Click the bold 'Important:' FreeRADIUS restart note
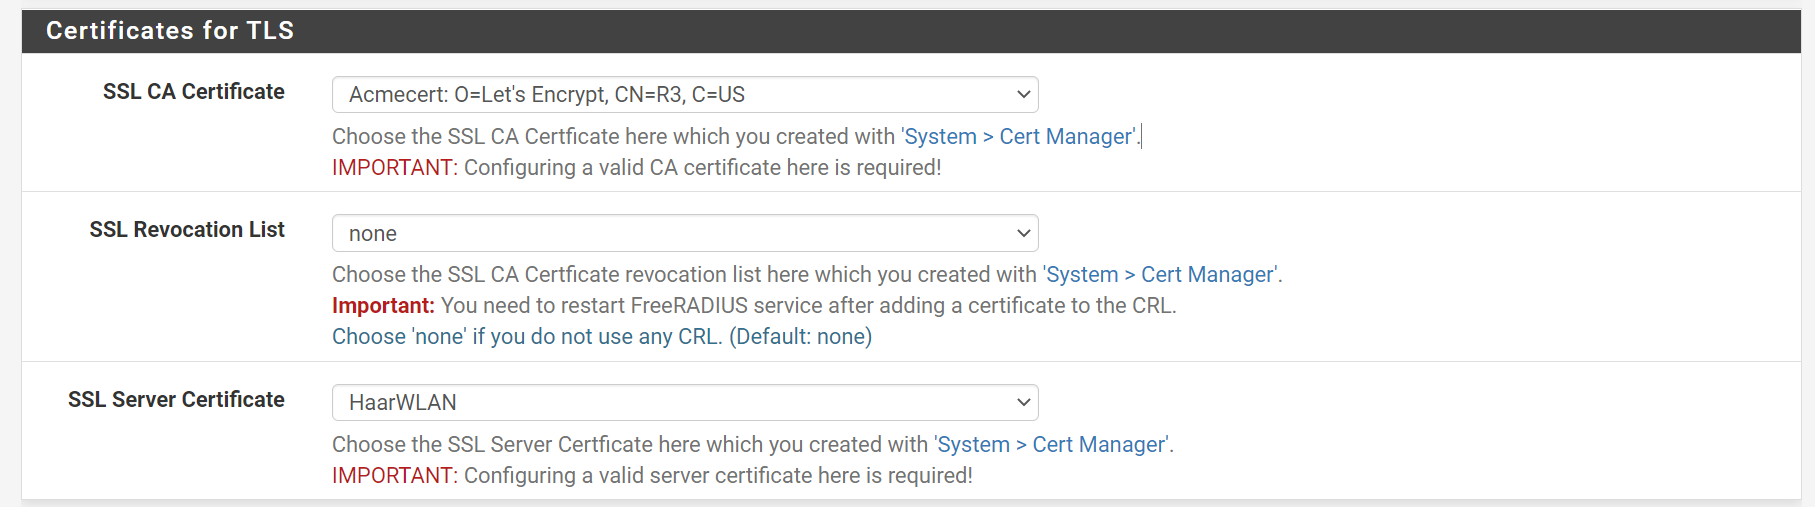This screenshot has width=1815, height=507. click(383, 305)
